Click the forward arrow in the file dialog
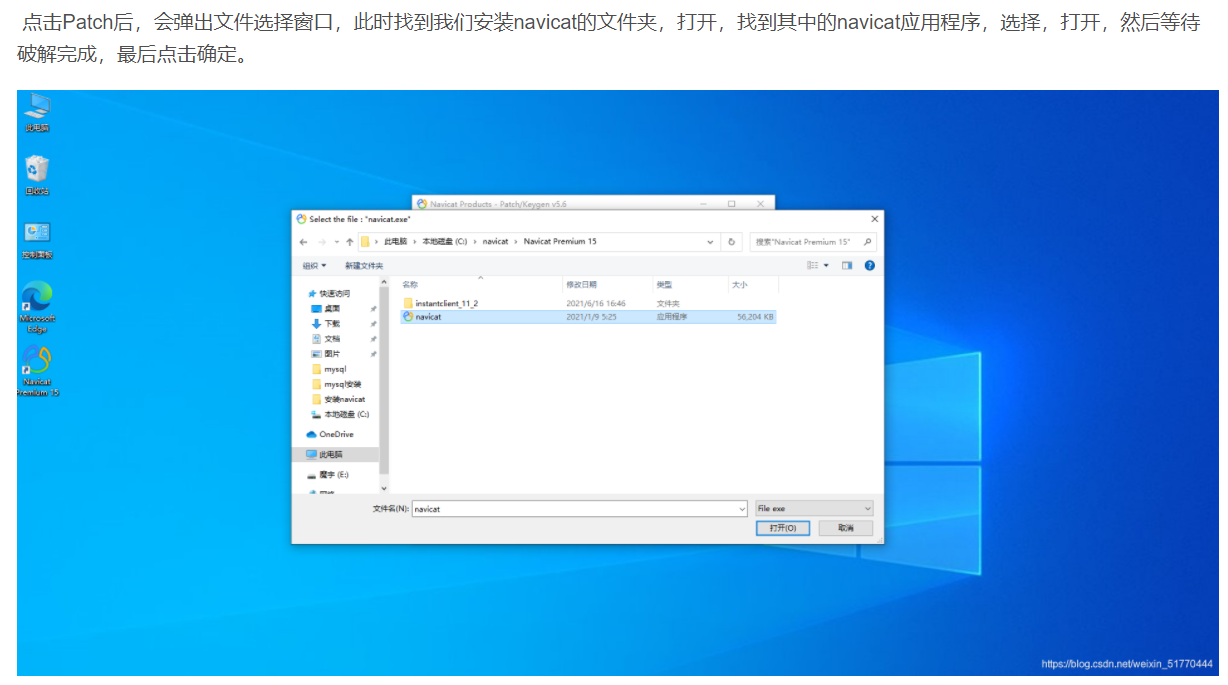The height and width of the screenshot is (685, 1228). (322, 242)
